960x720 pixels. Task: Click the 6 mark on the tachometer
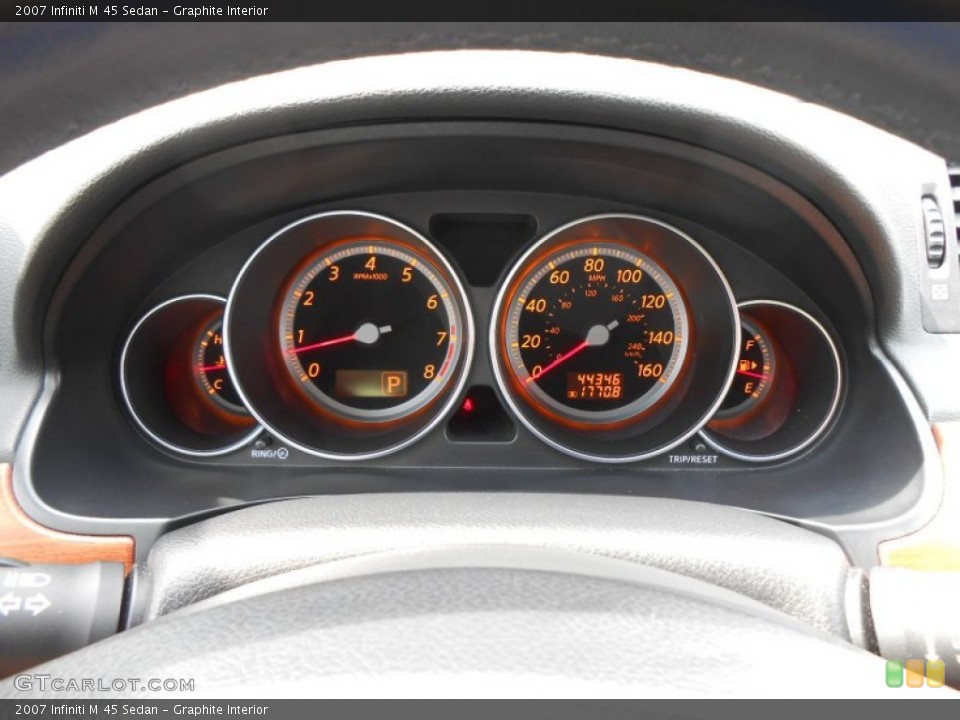(x=432, y=302)
